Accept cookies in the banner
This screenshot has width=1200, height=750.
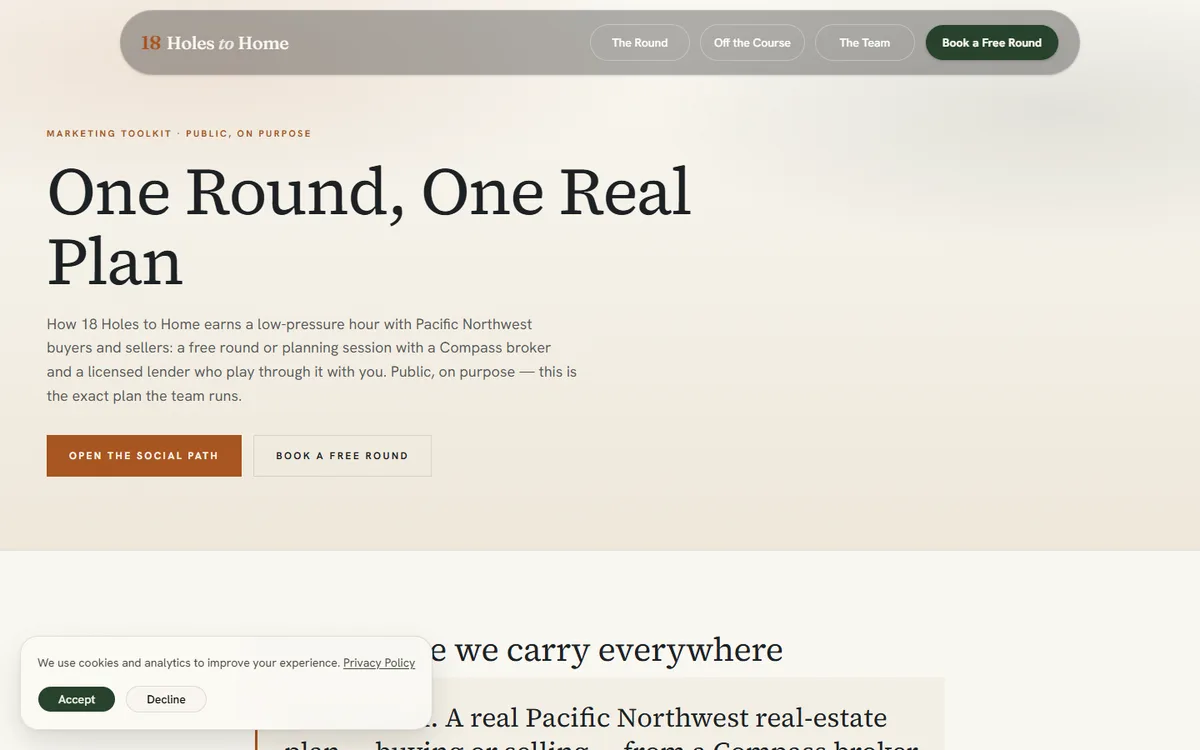pos(77,700)
